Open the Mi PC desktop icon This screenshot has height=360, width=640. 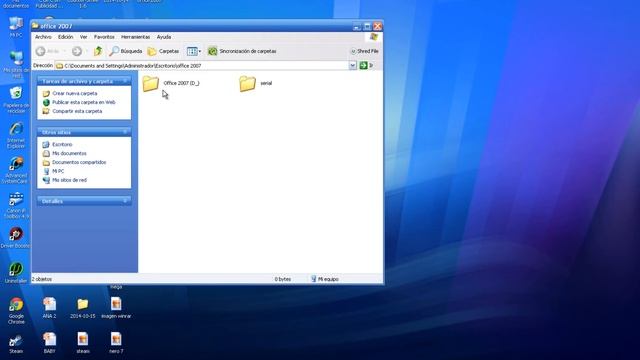(x=16, y=27)
